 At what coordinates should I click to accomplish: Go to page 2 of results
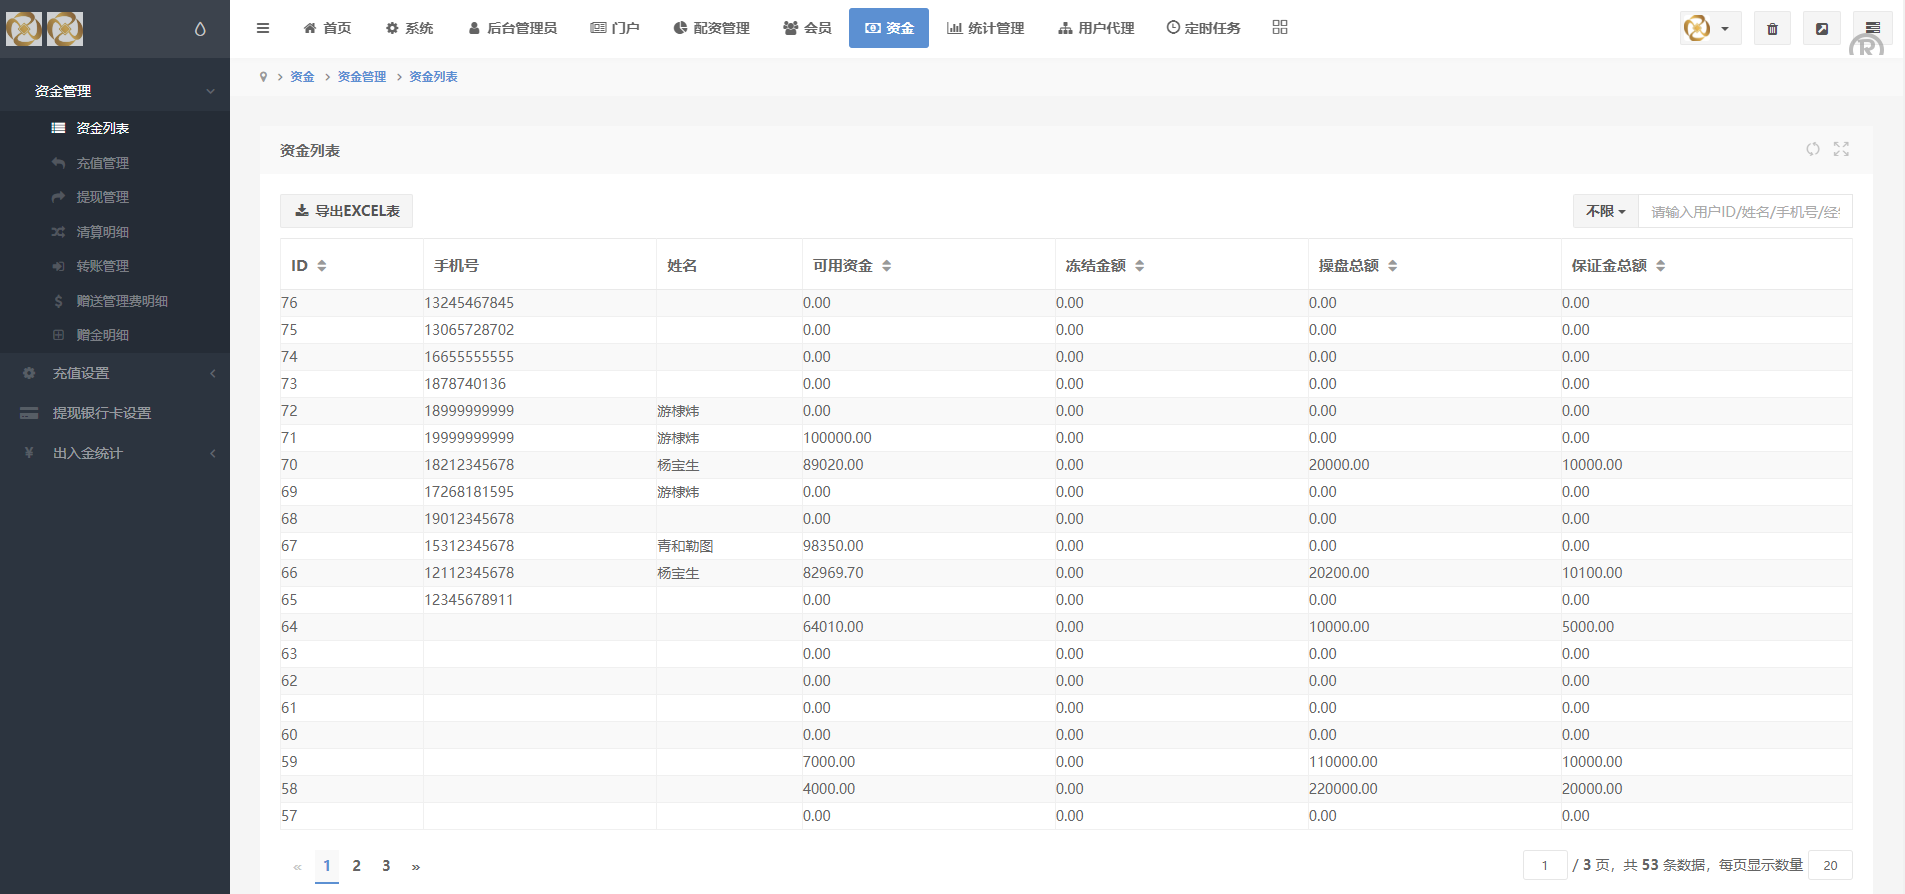[x=356, y=866]
